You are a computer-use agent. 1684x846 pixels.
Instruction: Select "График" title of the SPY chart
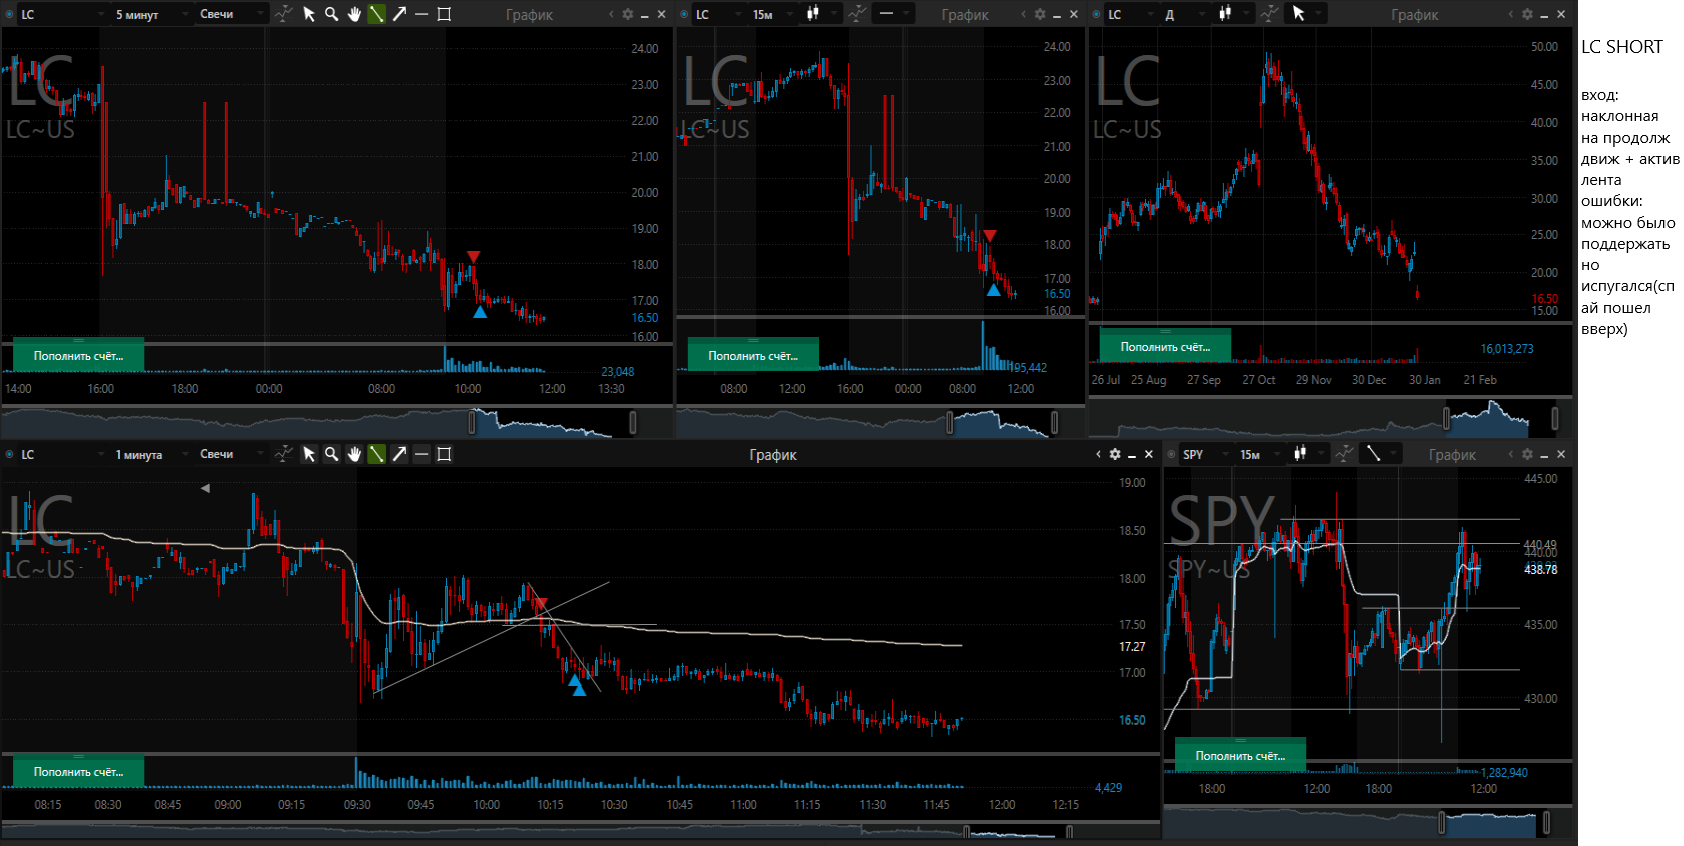coord(1452,454)
